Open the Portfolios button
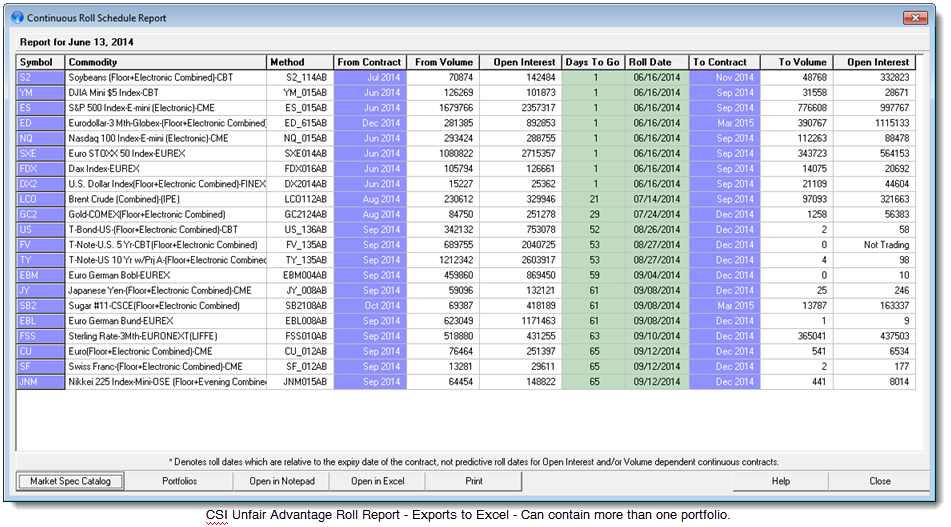The width and height of the screenshot is (951, 527). pos(180,481)
